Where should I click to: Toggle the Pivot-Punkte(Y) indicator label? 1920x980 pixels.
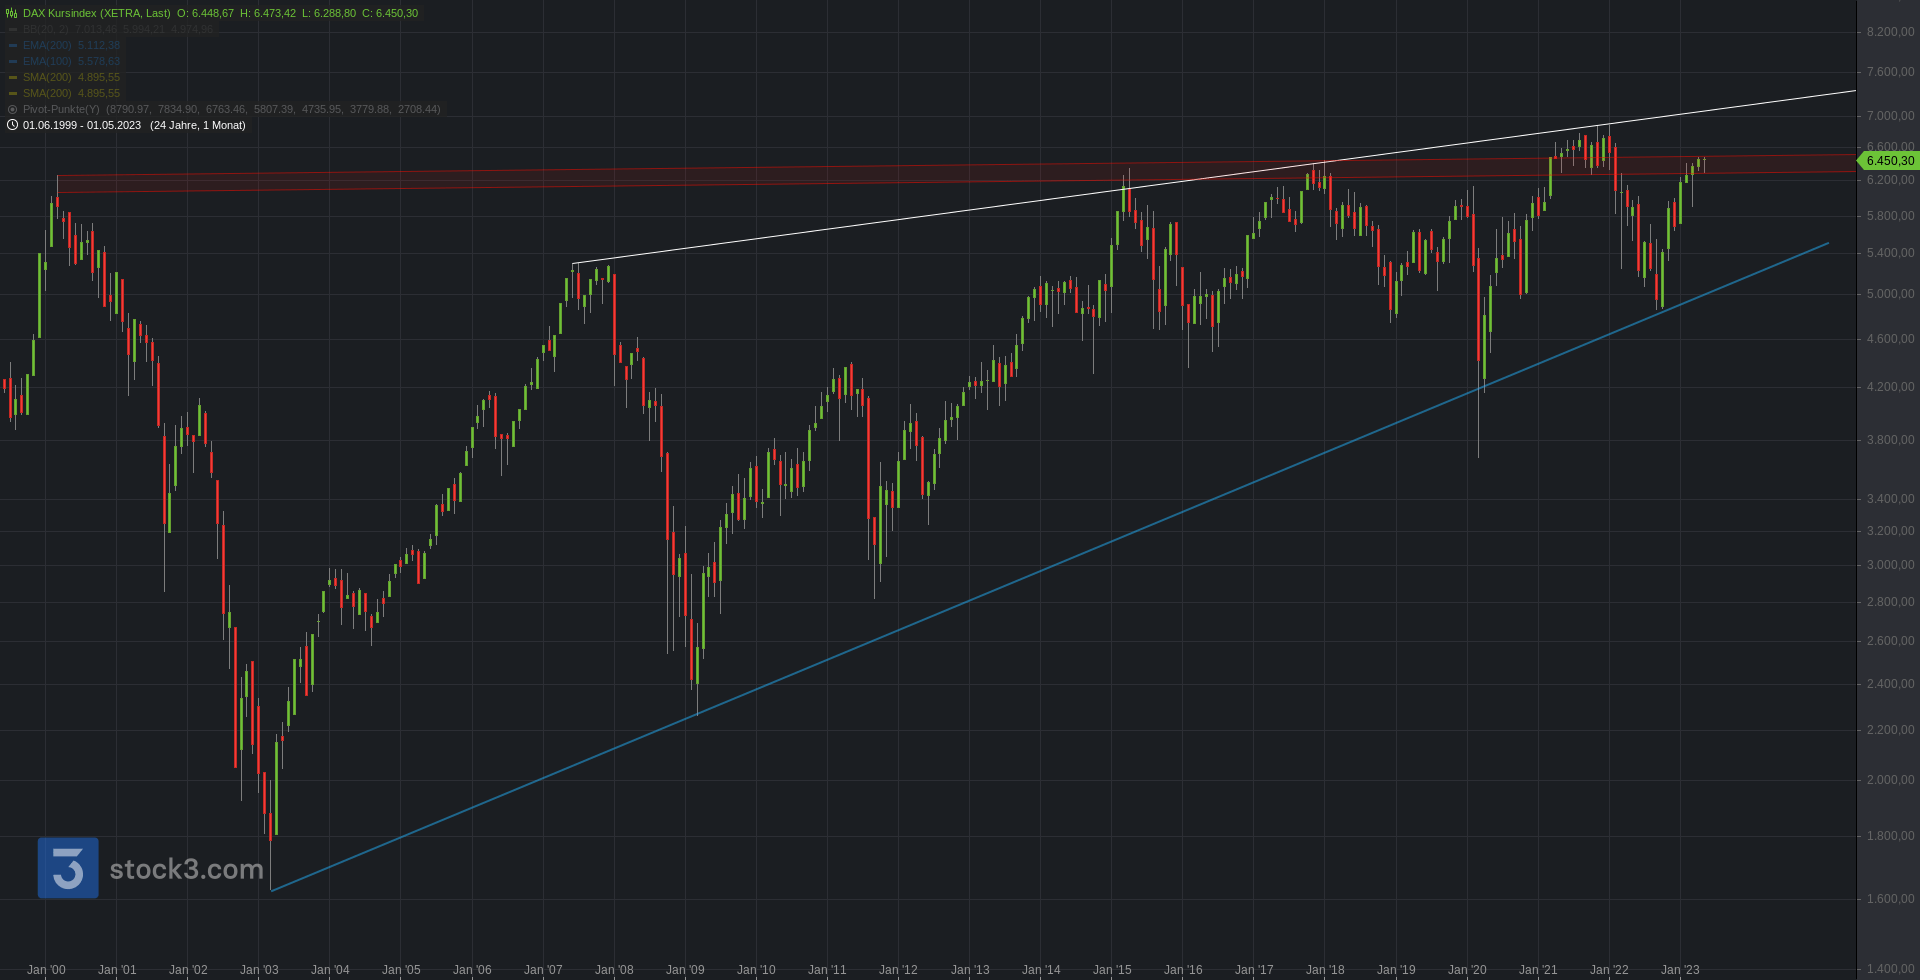point(61,109)
